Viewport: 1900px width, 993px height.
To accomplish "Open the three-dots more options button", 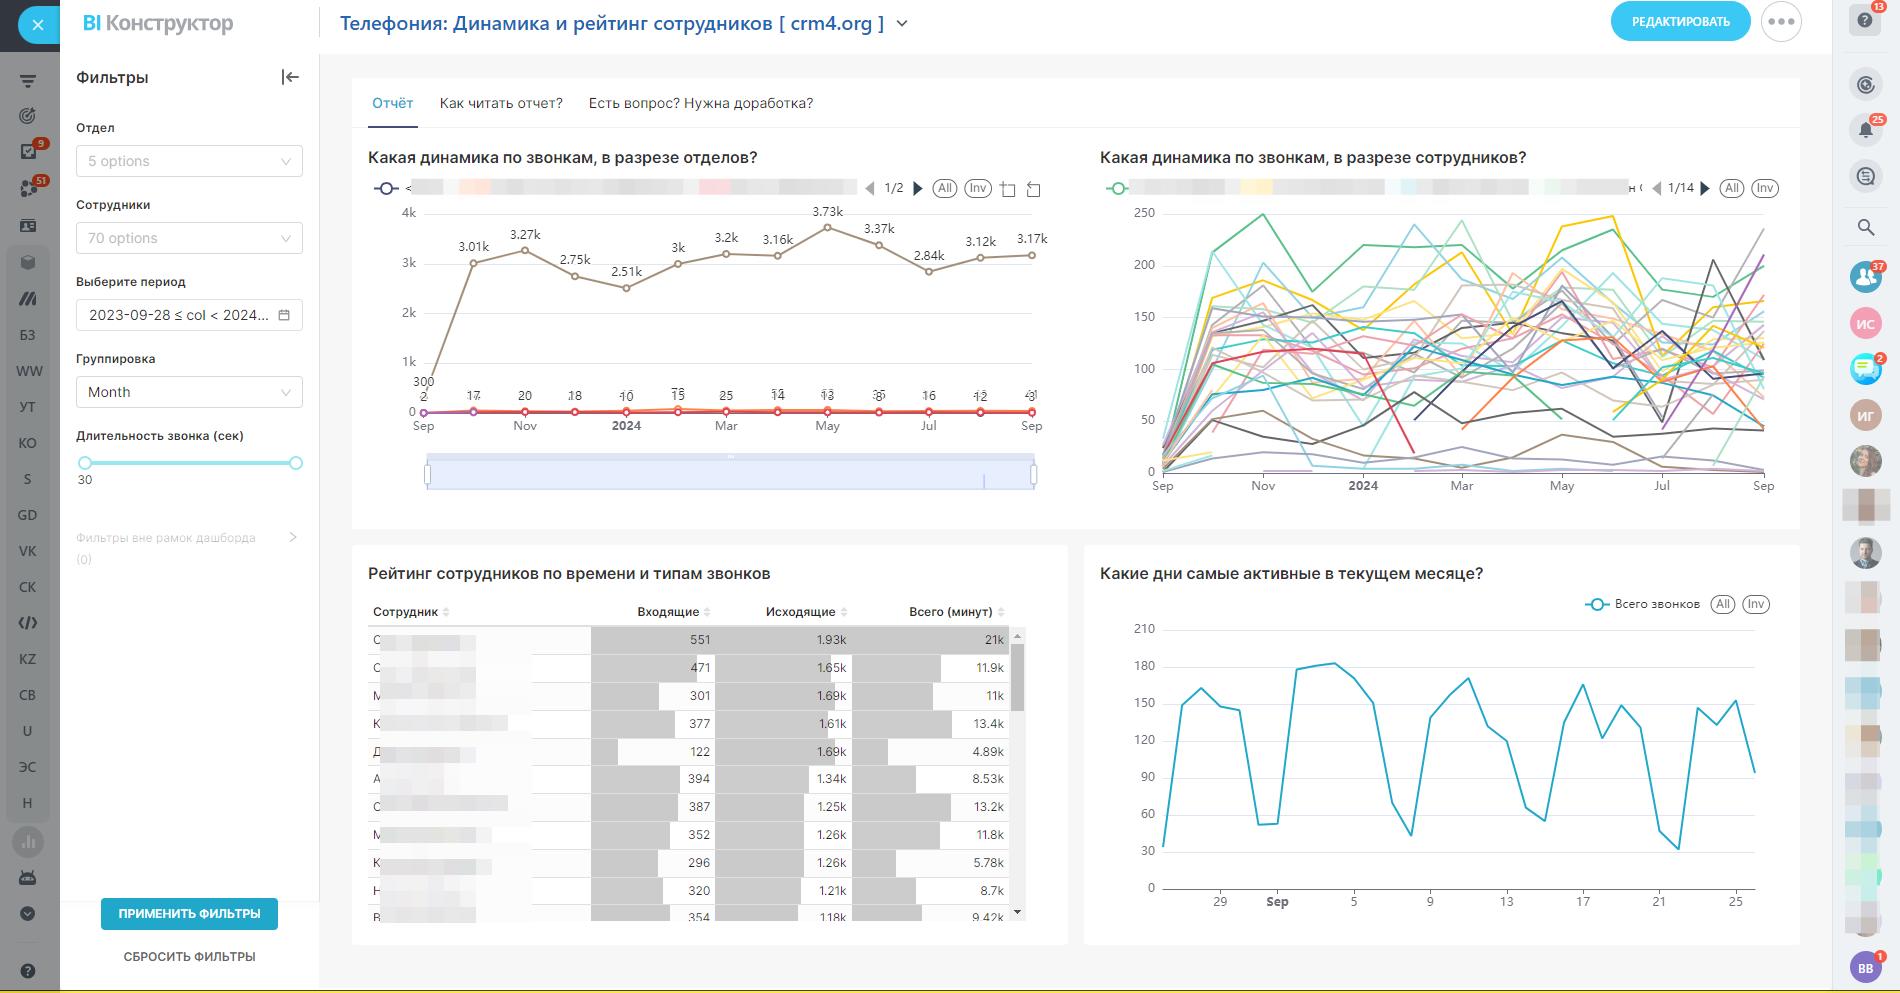I will click(1781, 22).
